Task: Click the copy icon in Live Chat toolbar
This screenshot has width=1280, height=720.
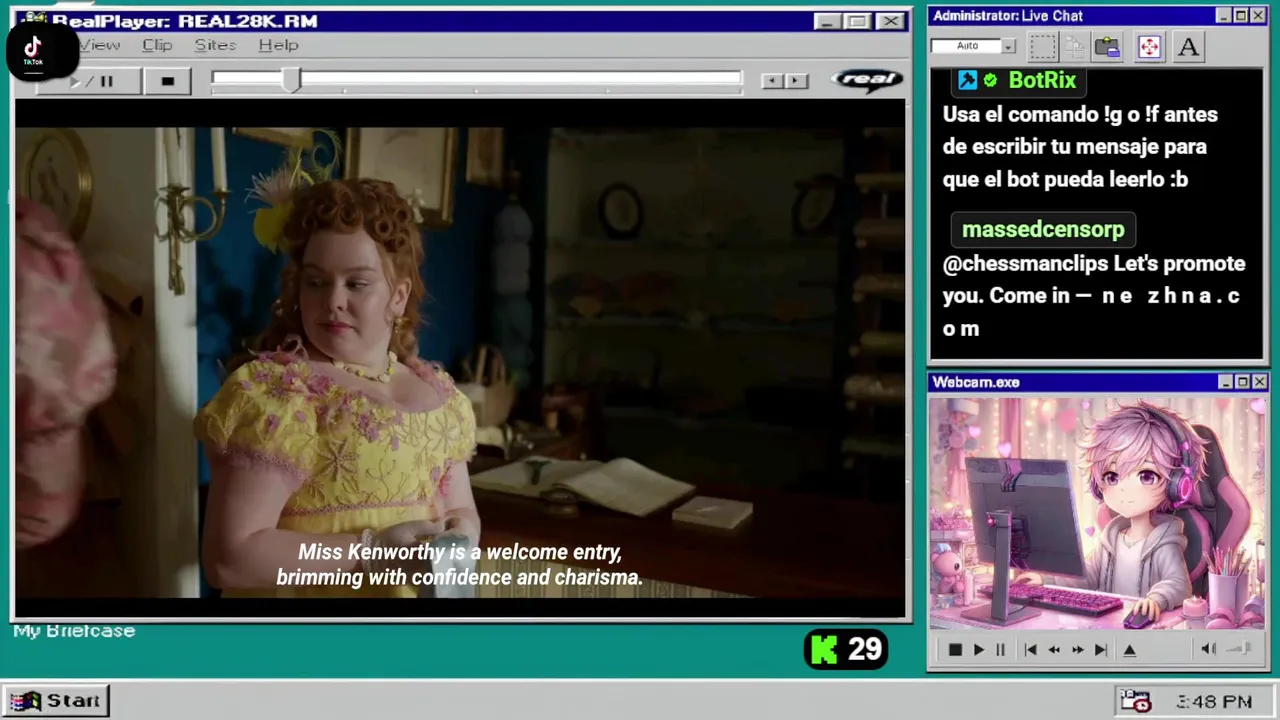Action: click(x=1075, y=47)
